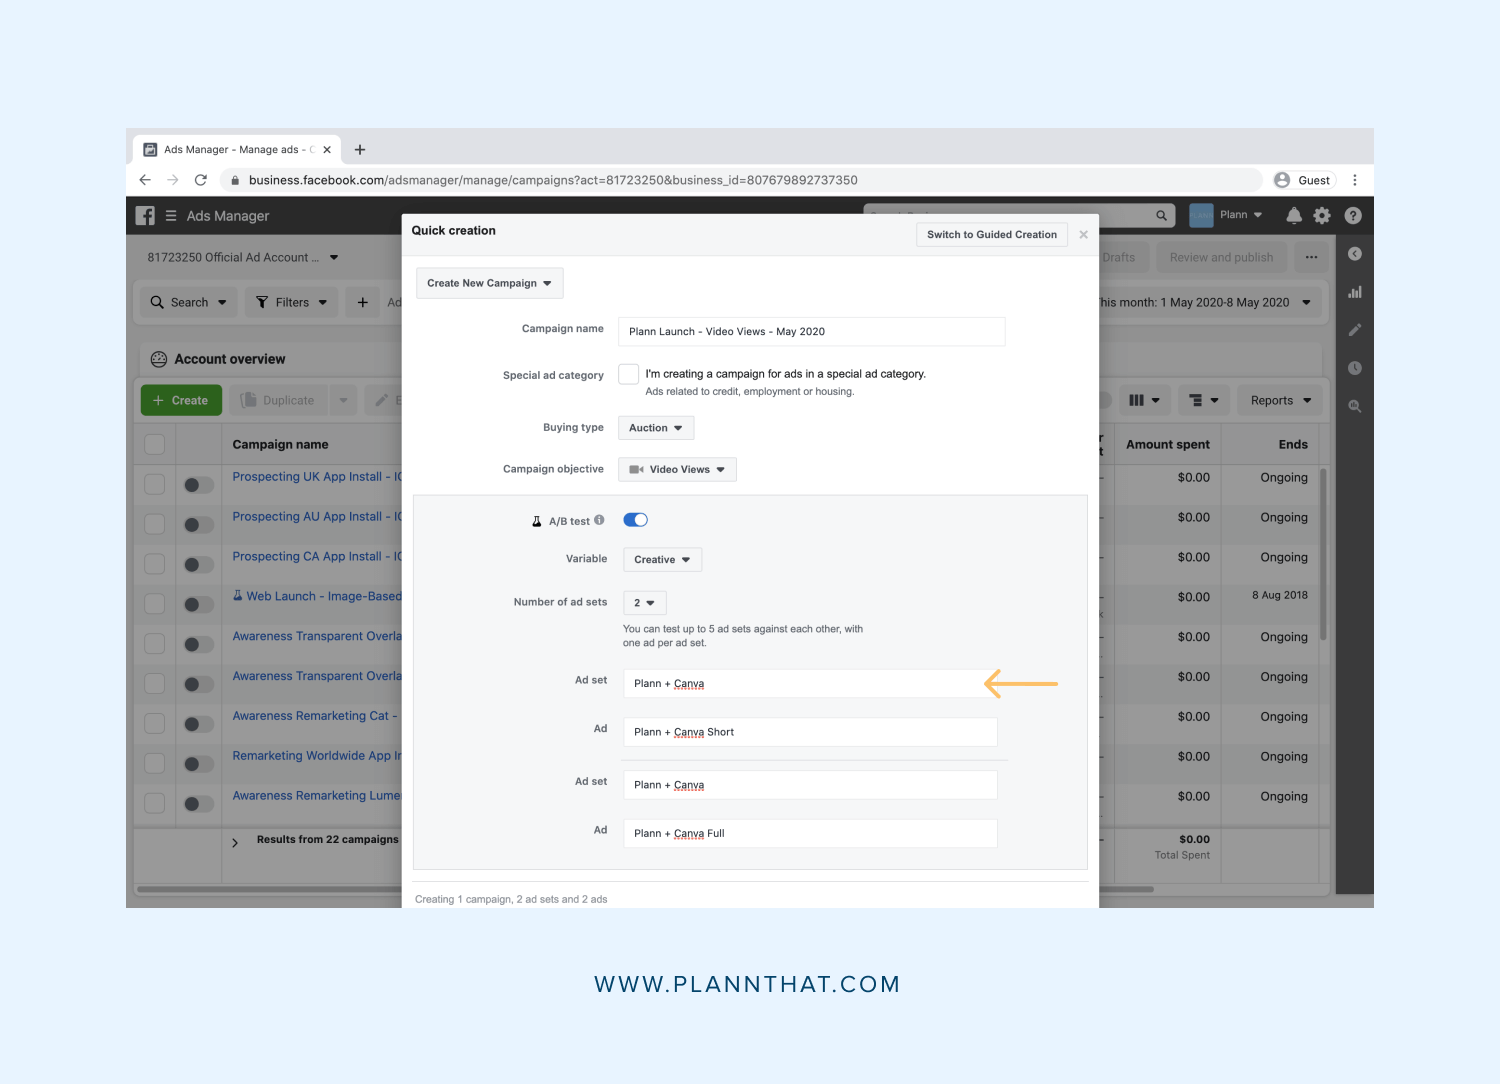Toggle Prospecting CA App Install campaign on

[198, 565]
